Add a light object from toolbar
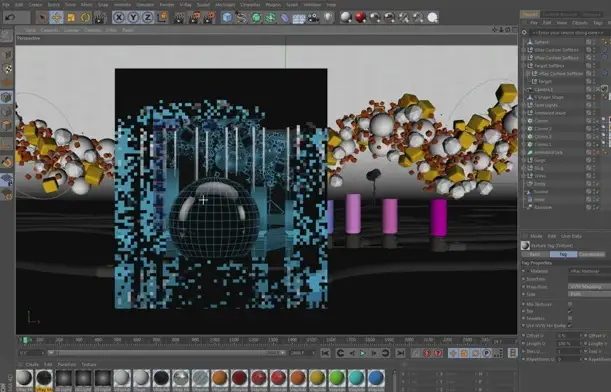 tap(328, 18)
